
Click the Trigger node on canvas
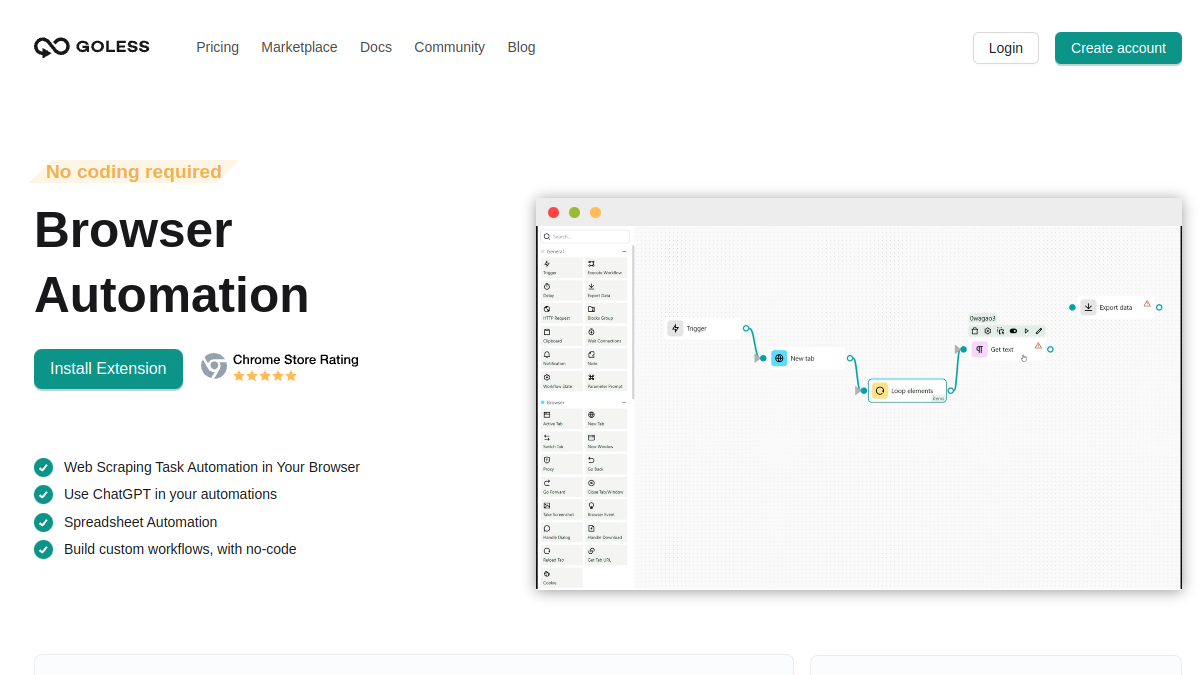703,328
